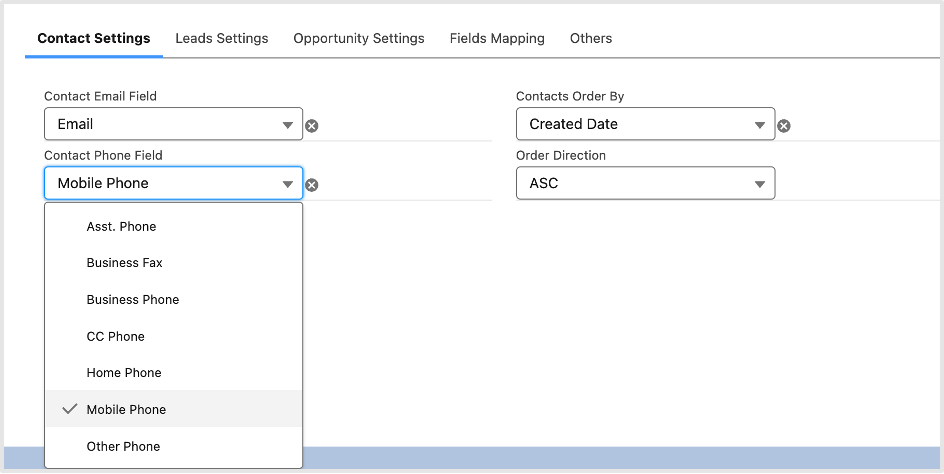Clear the Contact Phone Field selection

click(x=312, y=185)
